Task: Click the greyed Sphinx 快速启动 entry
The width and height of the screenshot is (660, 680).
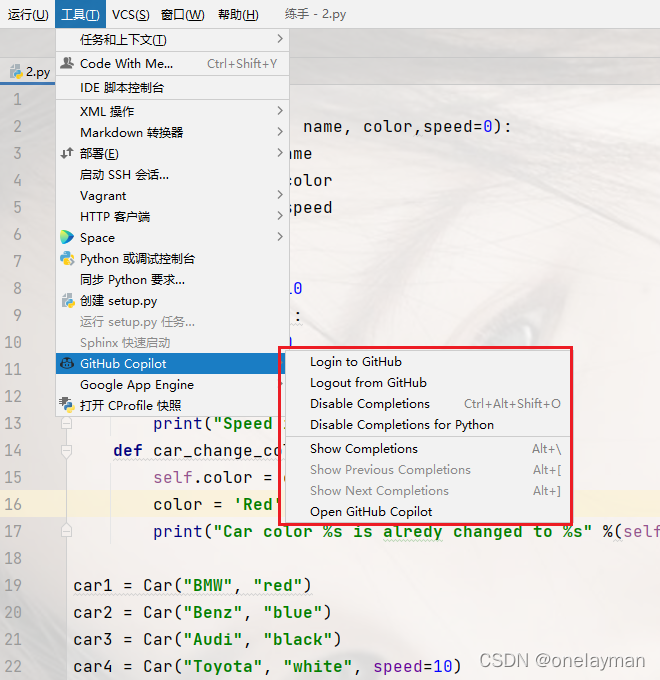Action: 173,343
